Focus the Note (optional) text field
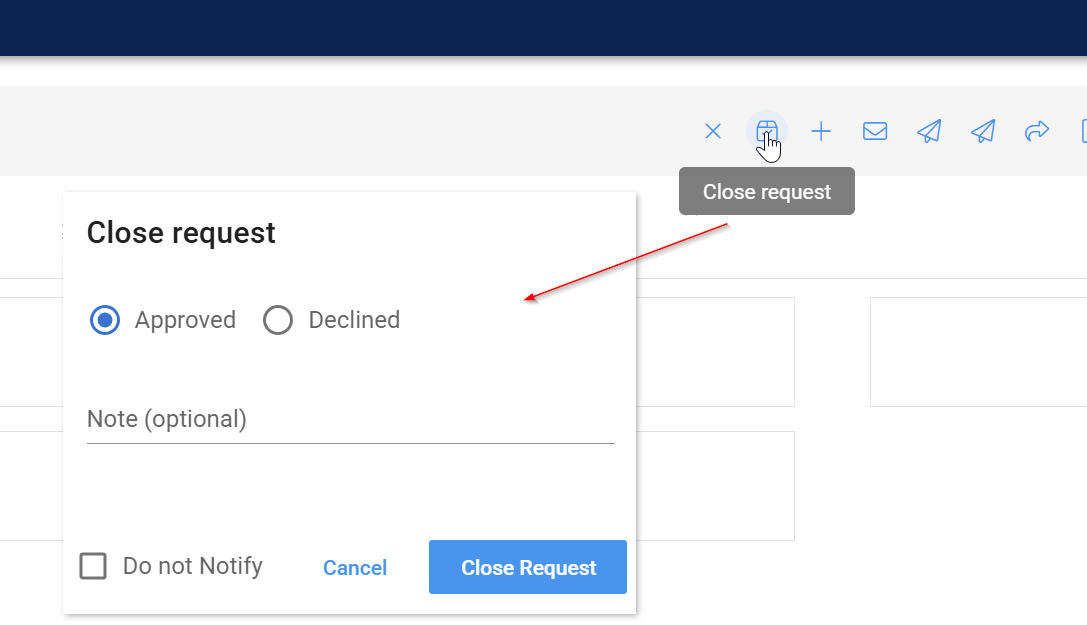 (x=350, y=420)
